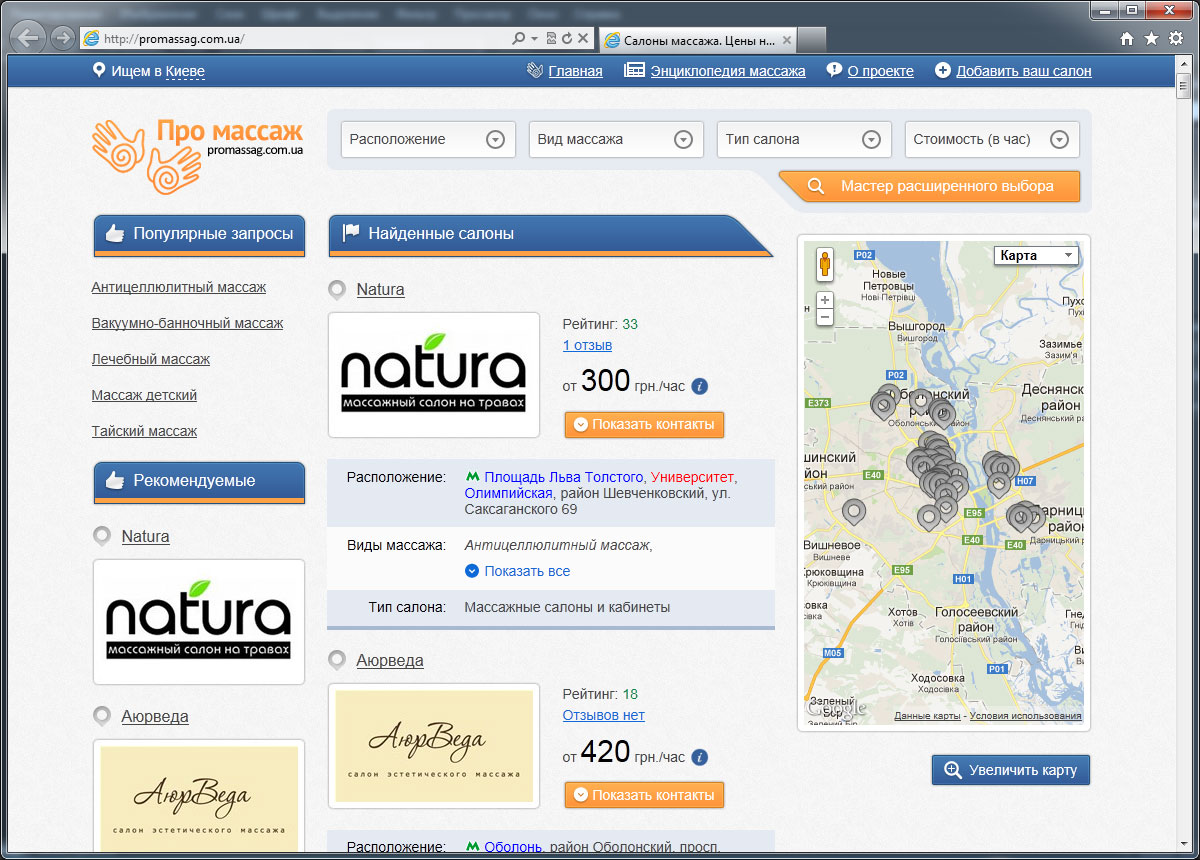Viewport: 1200px width, 860px height.
Task: Click the location pin next to Ищем в Киеве
Action: [x=99, y=71]
